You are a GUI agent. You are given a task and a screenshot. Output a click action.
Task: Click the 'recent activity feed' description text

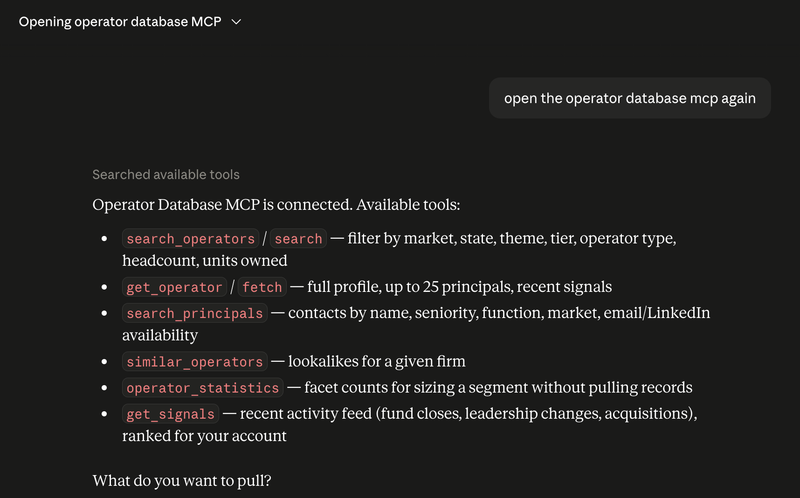tap(306, 413)
